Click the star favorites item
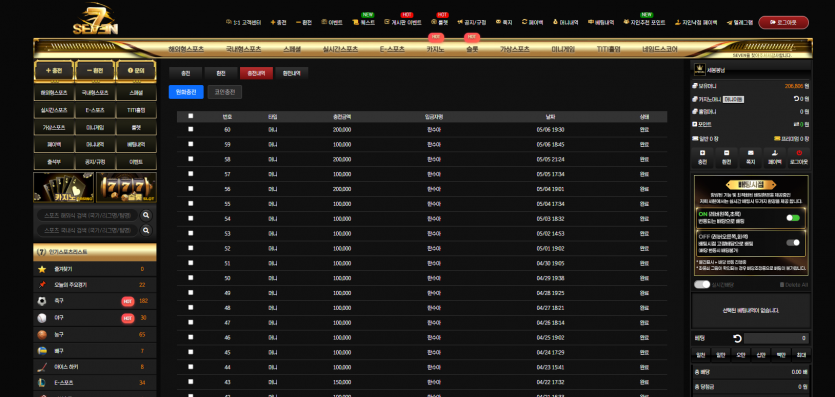The width and height of the screenshot is (835, 397). click(95, 269)
